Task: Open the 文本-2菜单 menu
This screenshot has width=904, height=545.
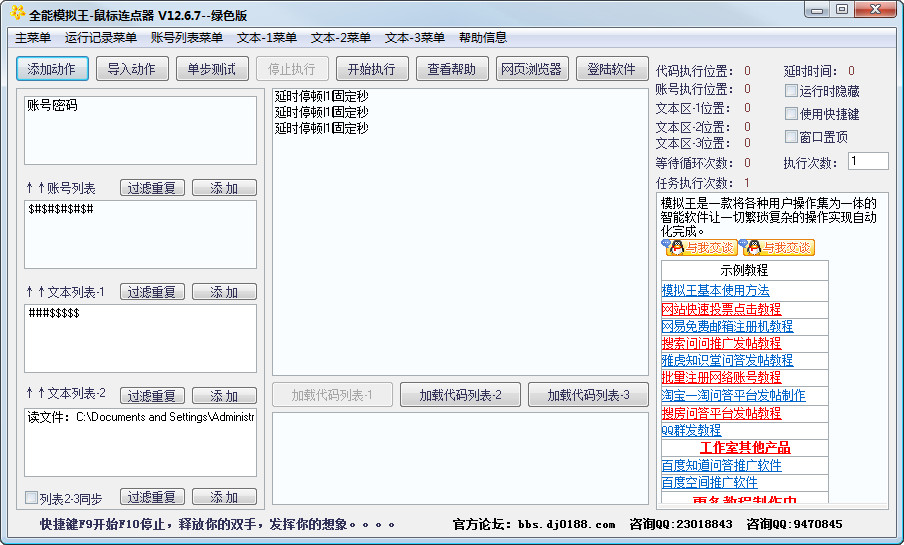Action: 340,37
